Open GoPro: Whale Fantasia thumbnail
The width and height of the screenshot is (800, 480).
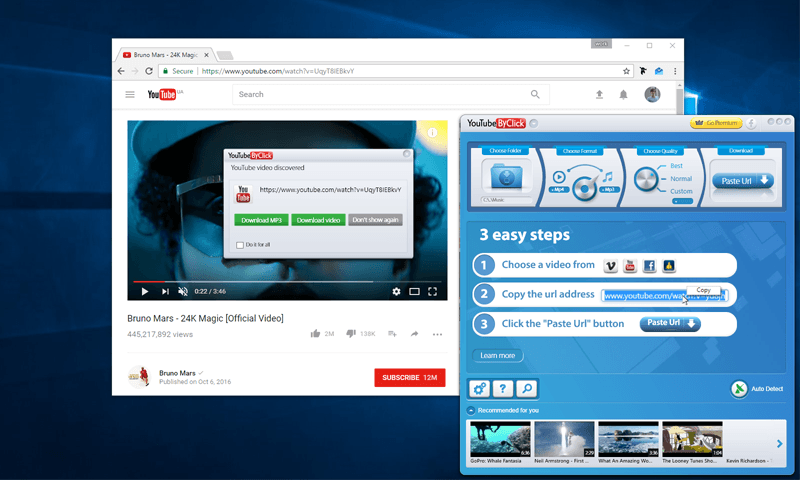click(500, 439)
